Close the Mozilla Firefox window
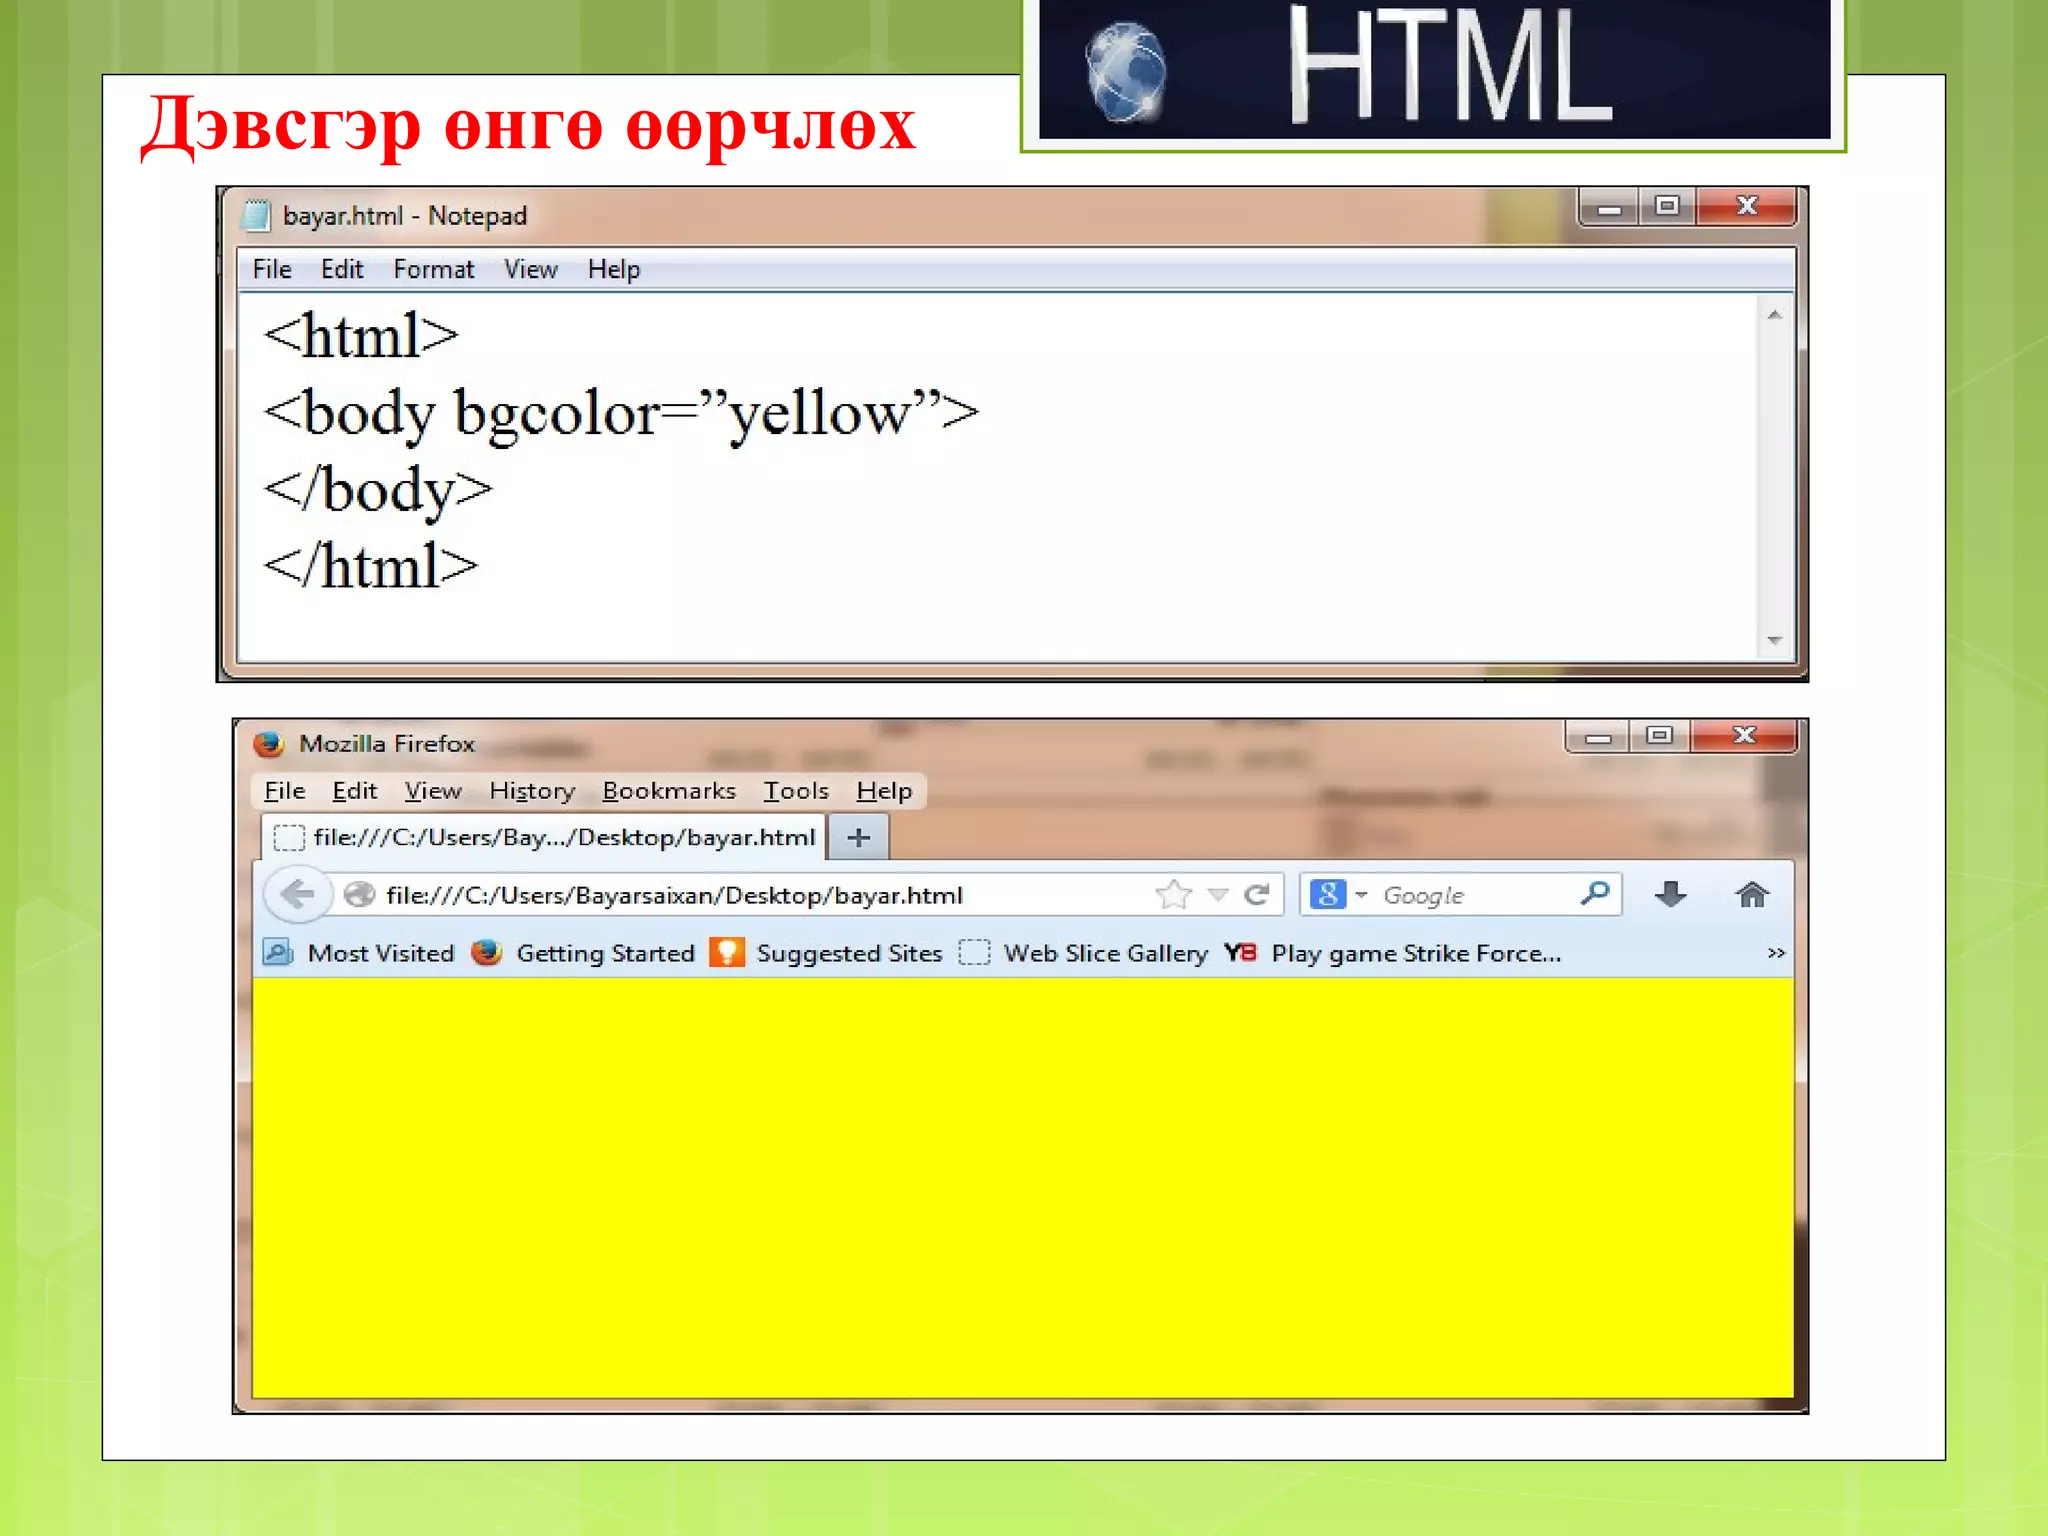The width and height of the screenshot is (2048, 1536). 1744,736
